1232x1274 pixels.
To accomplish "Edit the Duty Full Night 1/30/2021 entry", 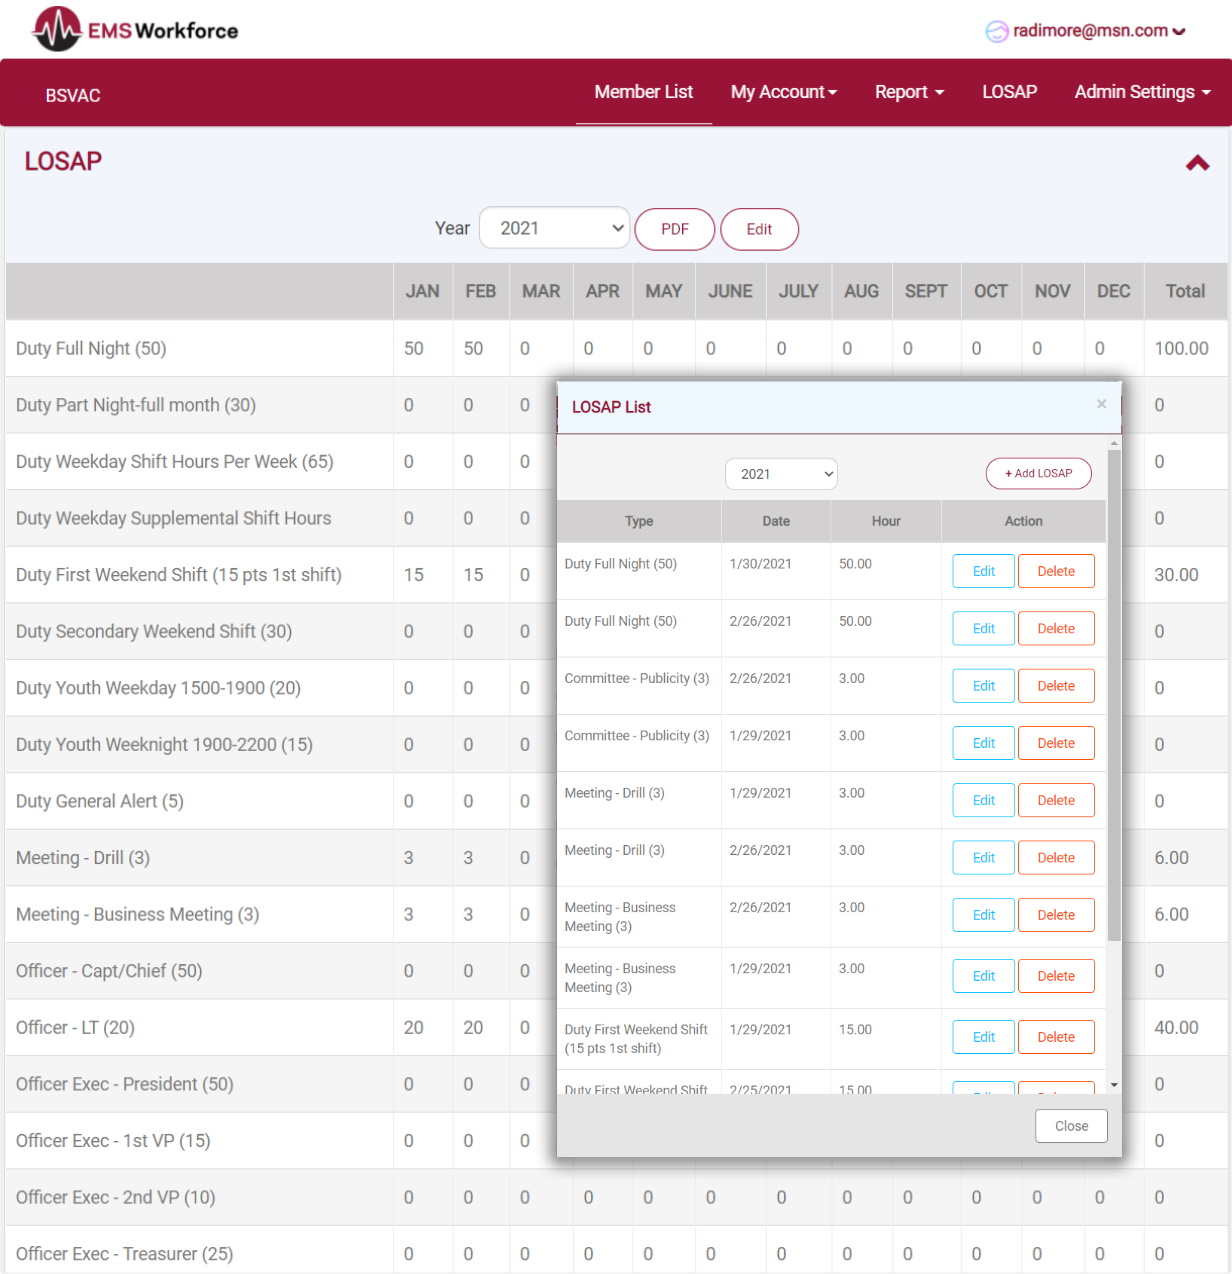I will click(x=983, y=571).
